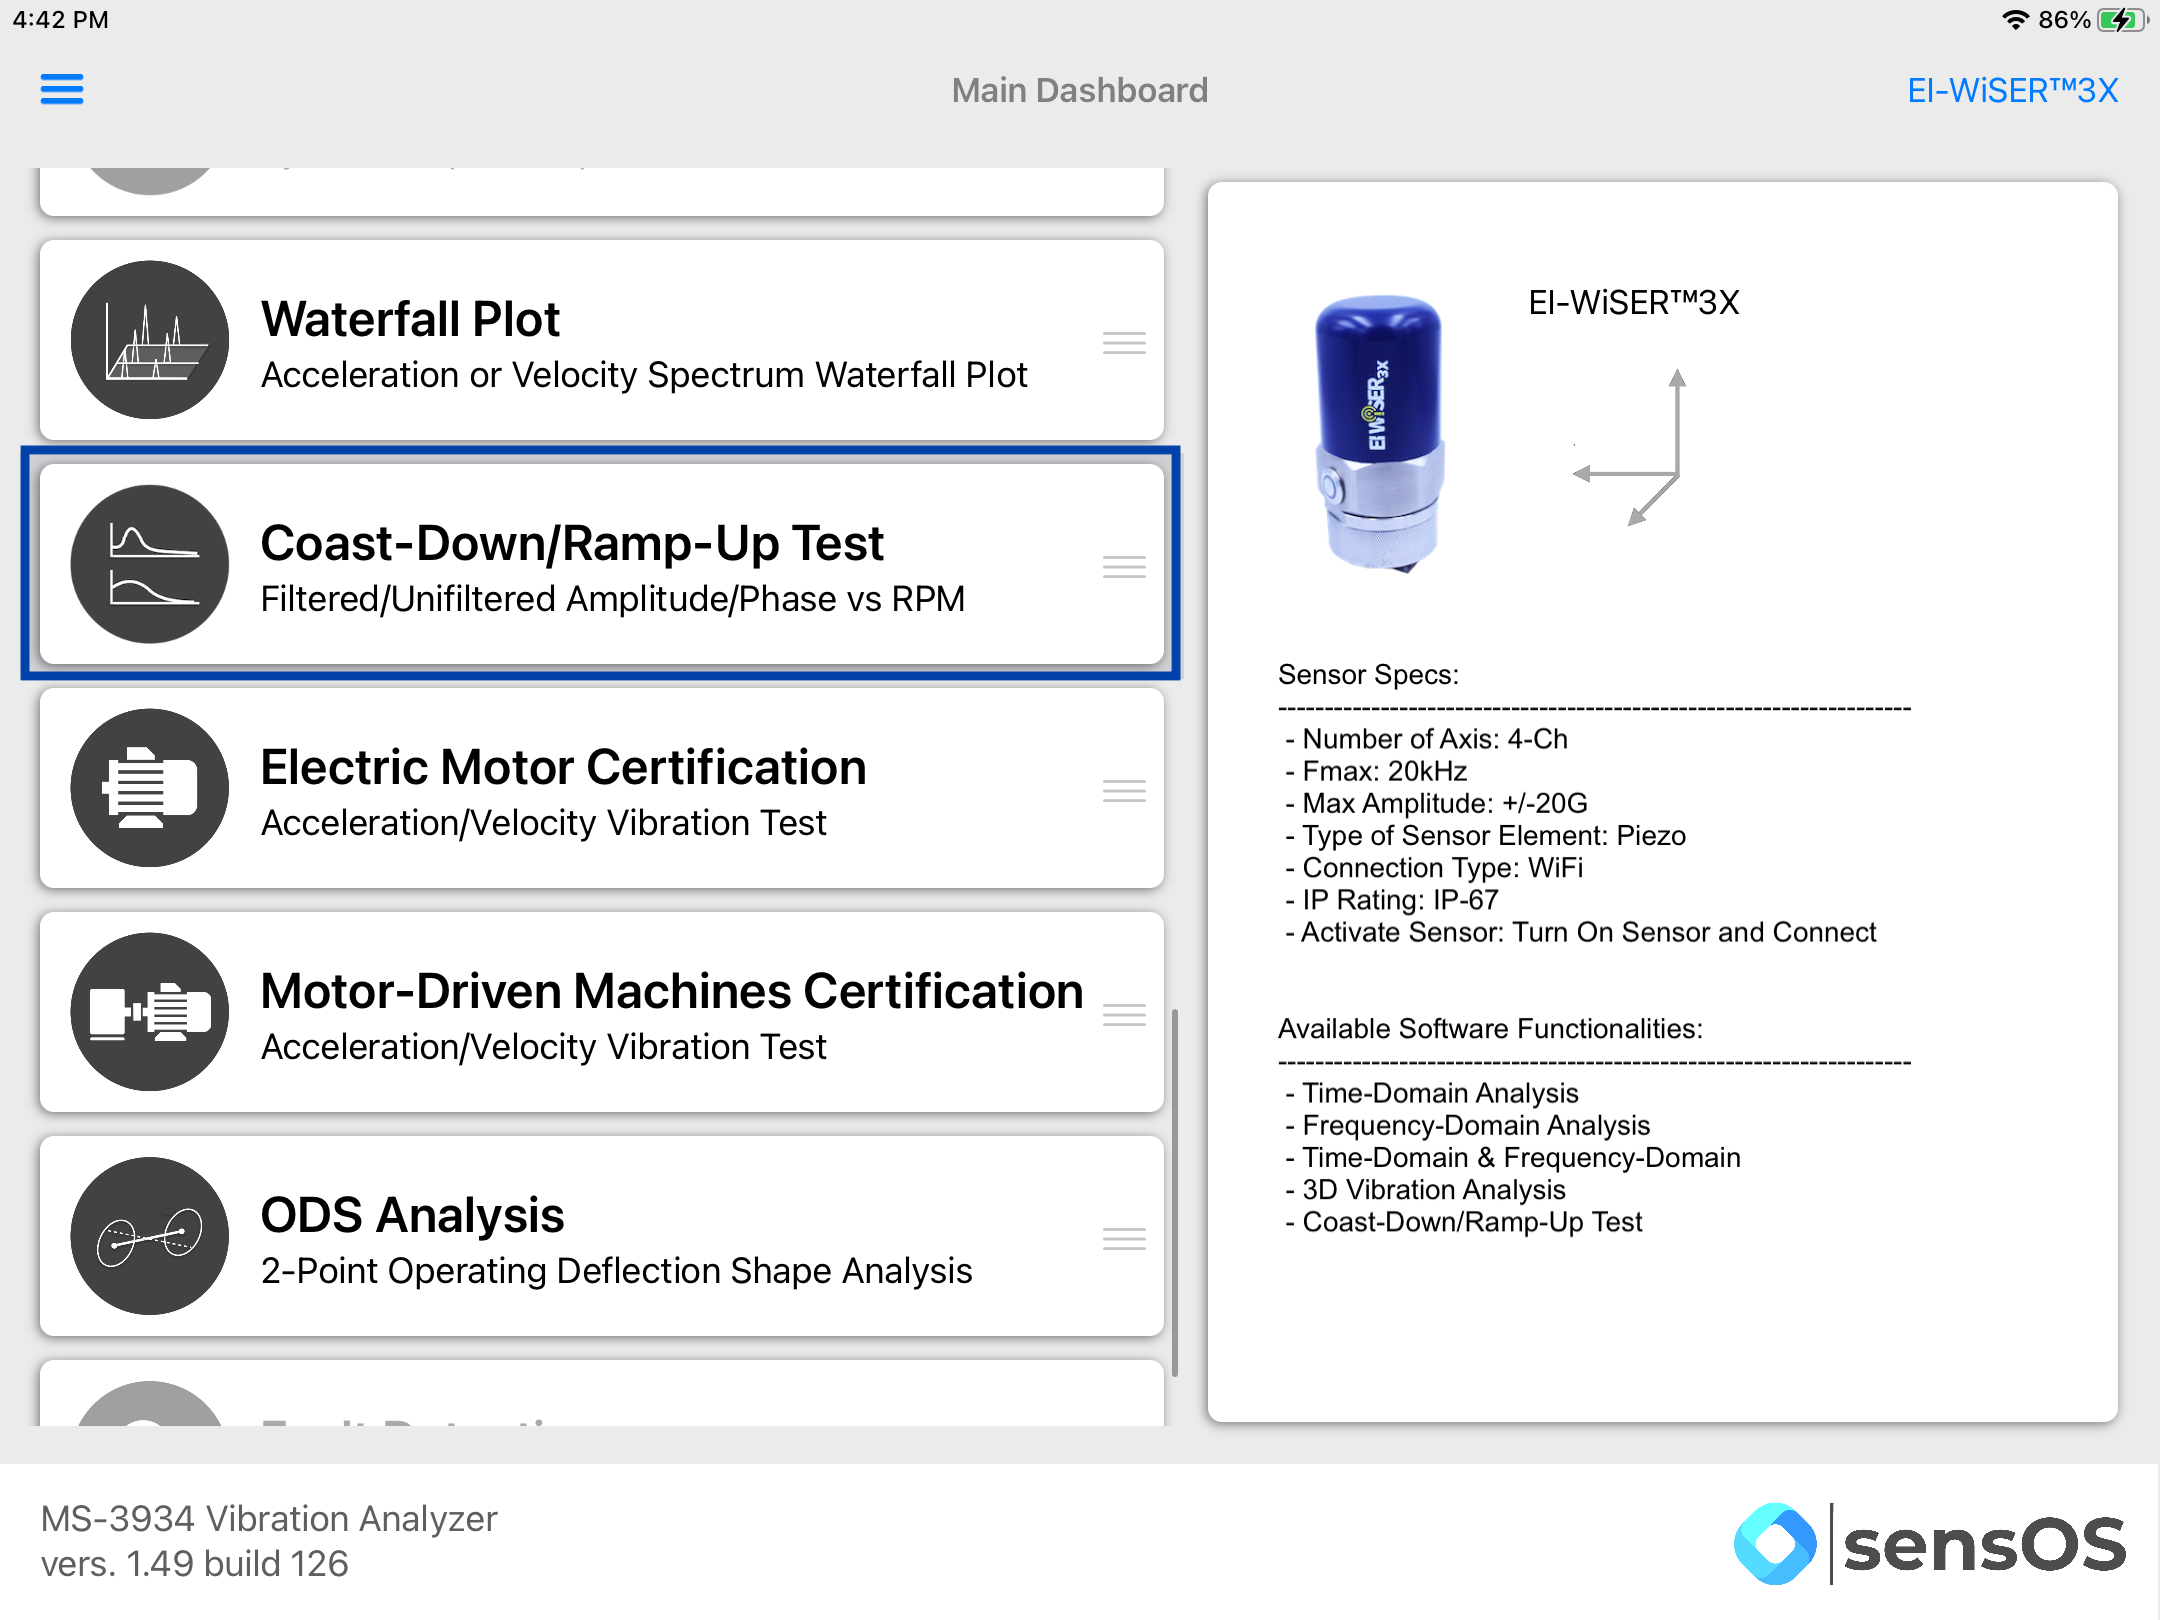Select Motor-Driven Machines Certification title
The width and height of the screenshot is (2160, 1620).
(672, 992)
